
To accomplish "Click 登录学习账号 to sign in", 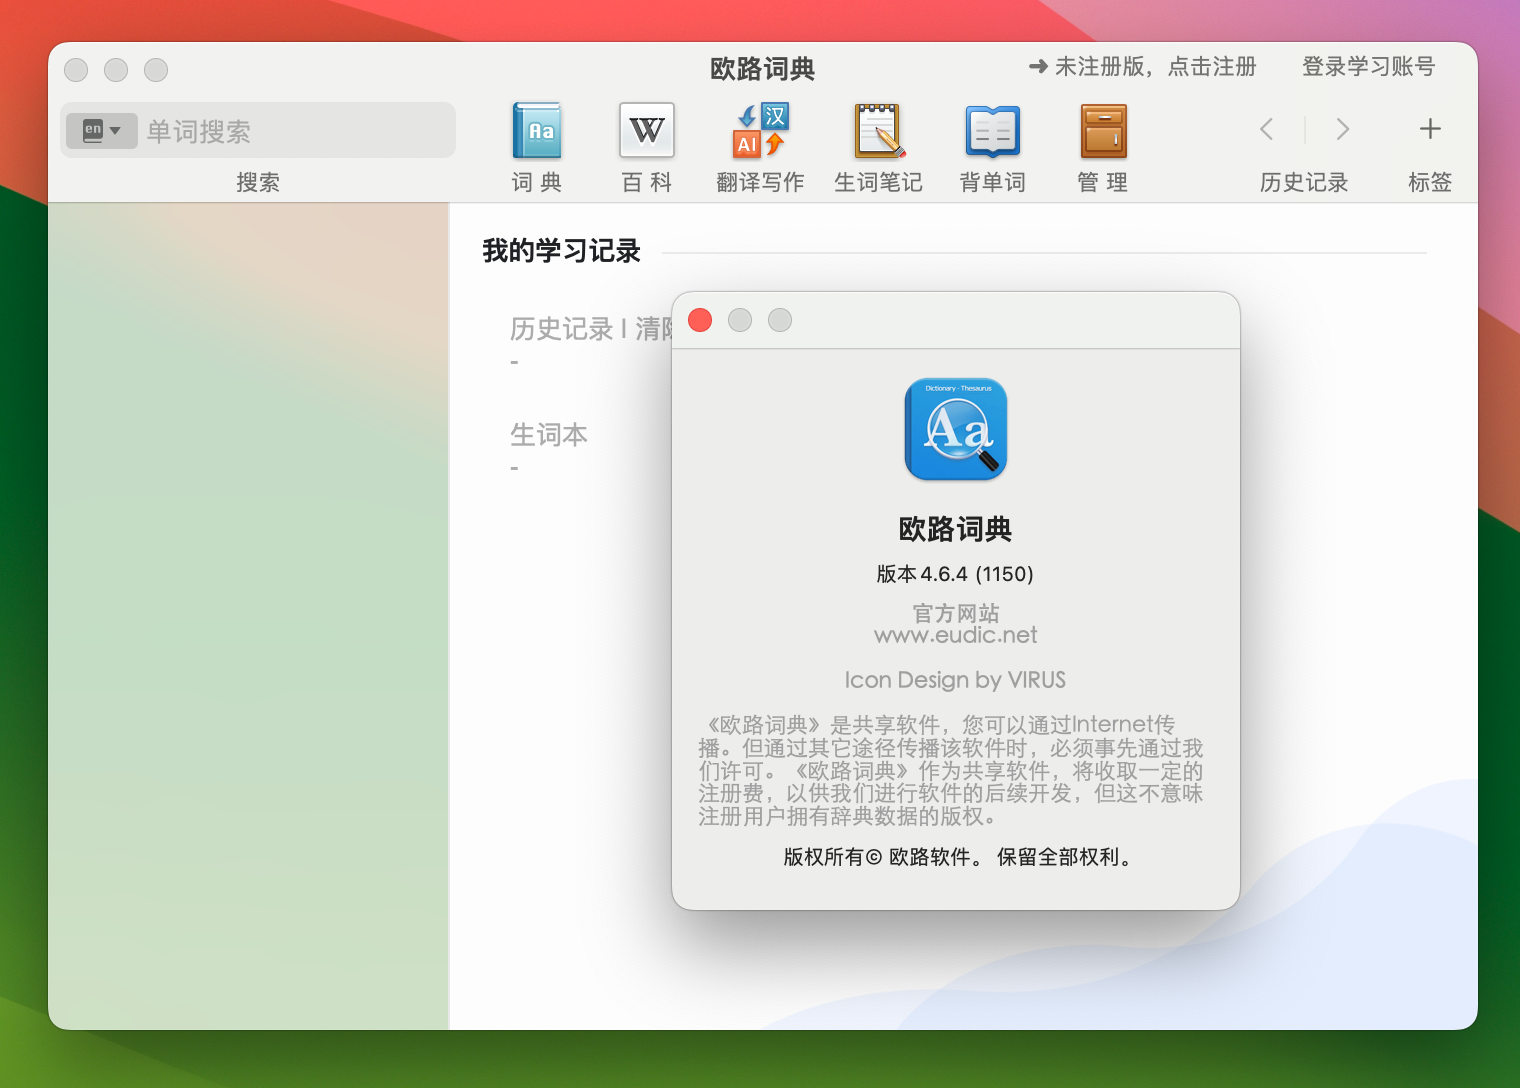I will tap(1367, 66).
